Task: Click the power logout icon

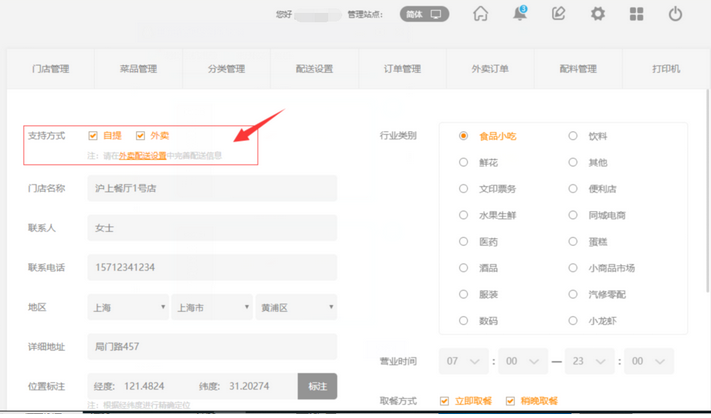Action: point(676,14)
